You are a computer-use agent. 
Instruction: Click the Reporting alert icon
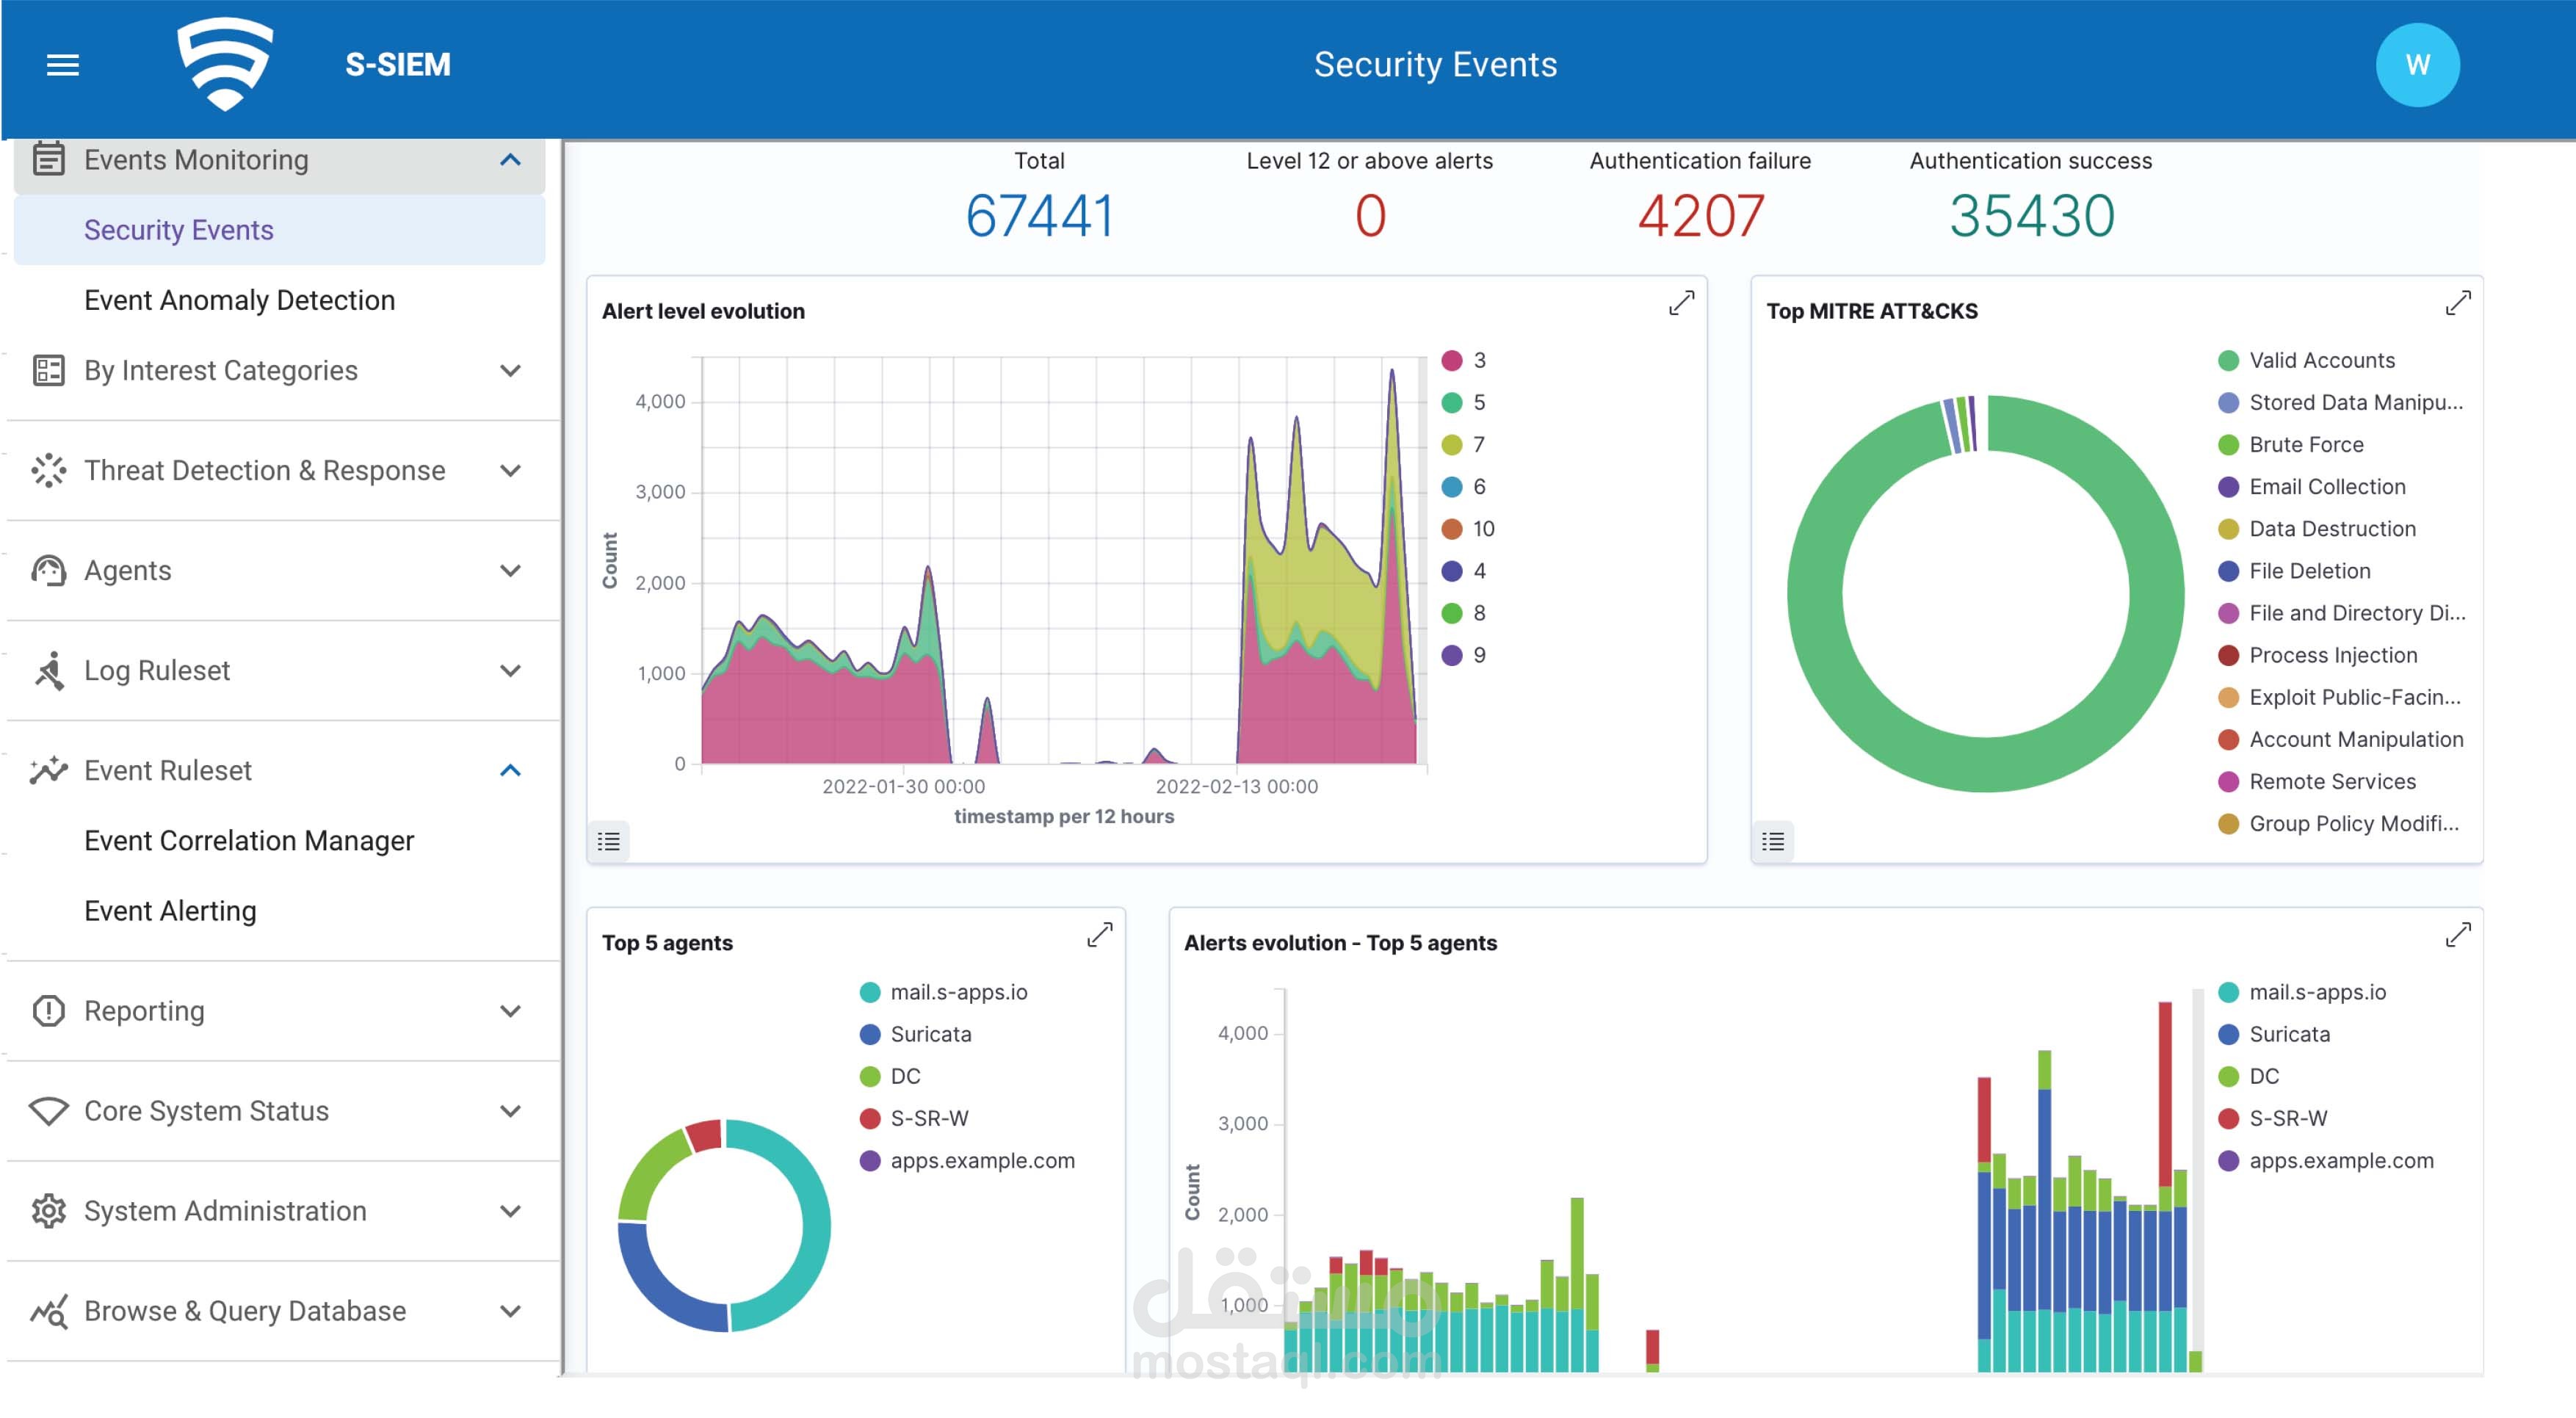[x=48, y=1010]
